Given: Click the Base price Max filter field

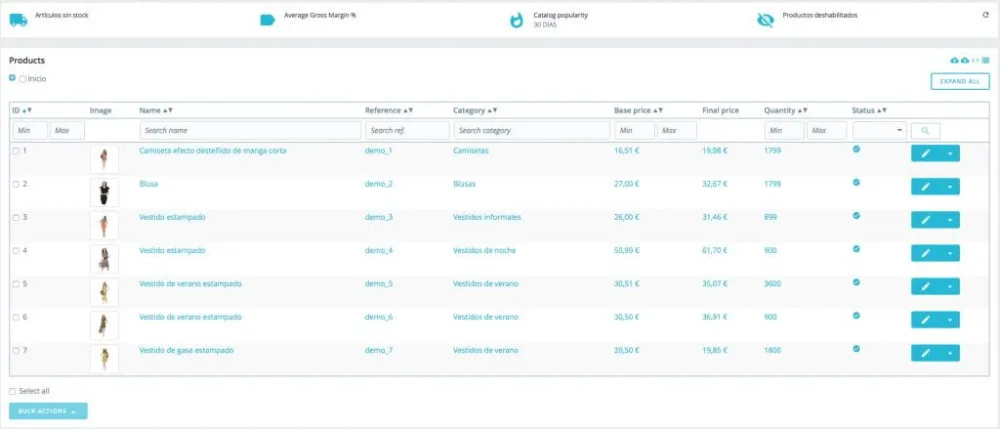Looking at the screenshot, I should point(677,131).
